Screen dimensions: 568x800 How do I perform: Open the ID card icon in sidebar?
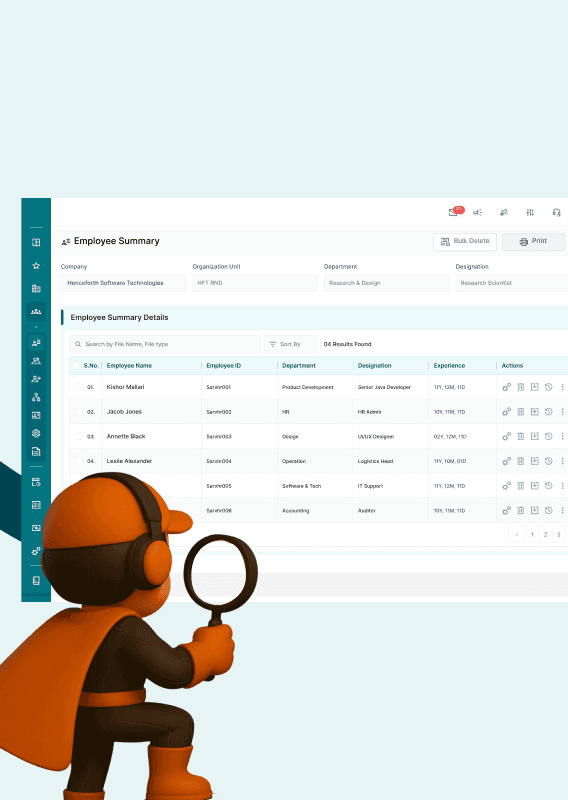(36, 415)
